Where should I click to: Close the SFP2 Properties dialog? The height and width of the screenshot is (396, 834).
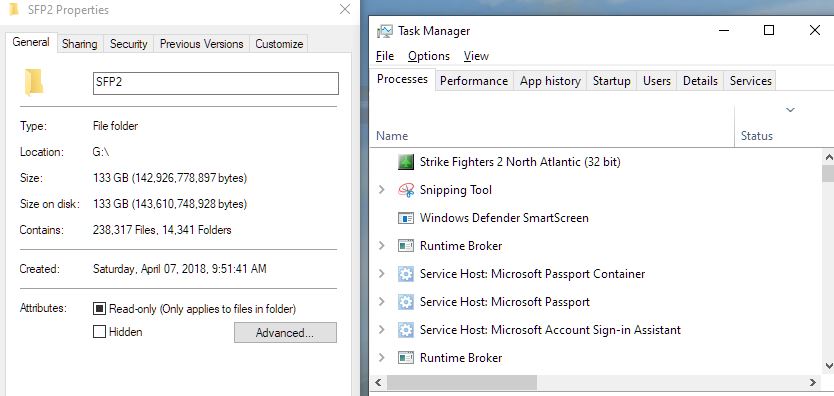click(345, 9)
